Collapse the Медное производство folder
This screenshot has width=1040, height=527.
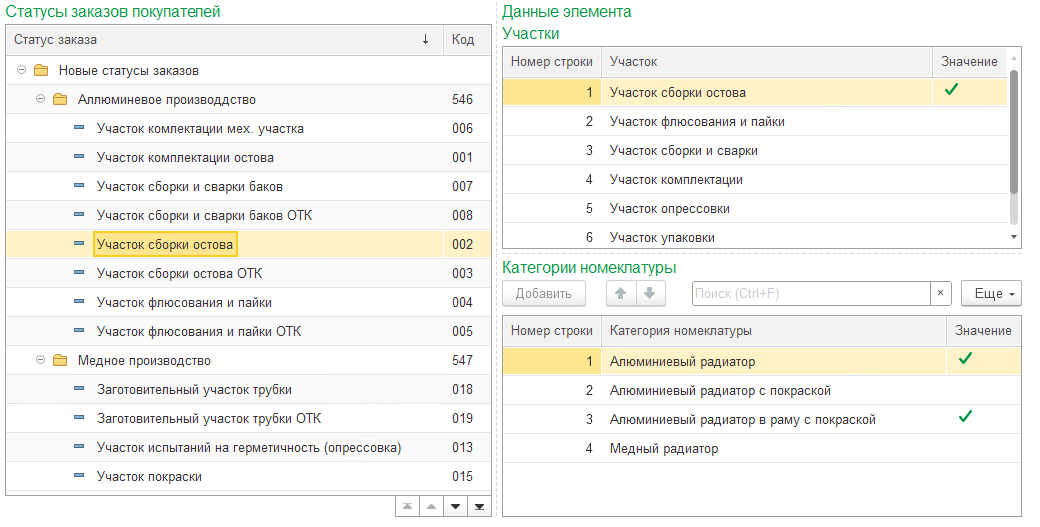click(40, 360)
